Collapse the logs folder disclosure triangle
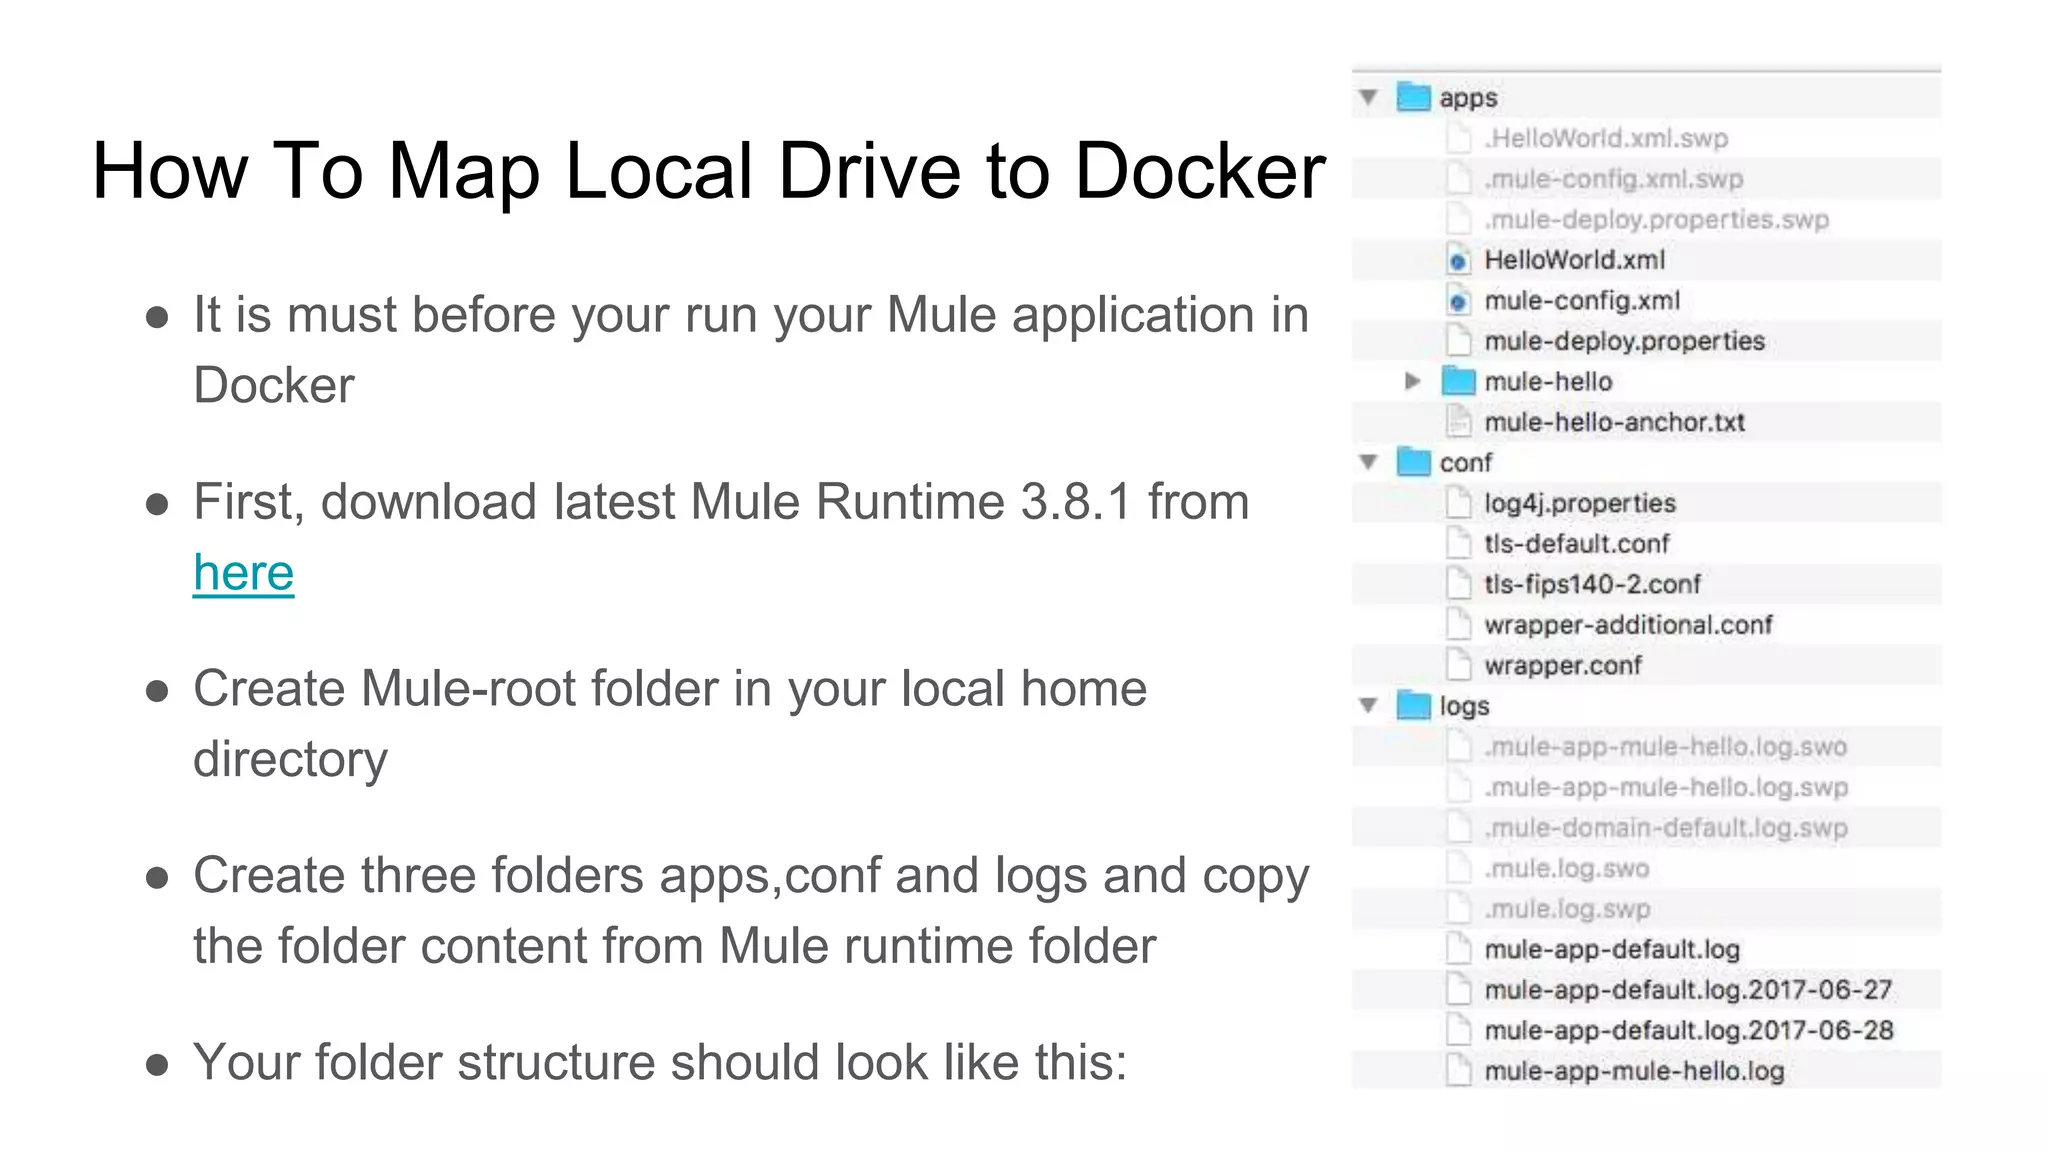This screenshot has height=1152, width=2048. pos(1369,705)
